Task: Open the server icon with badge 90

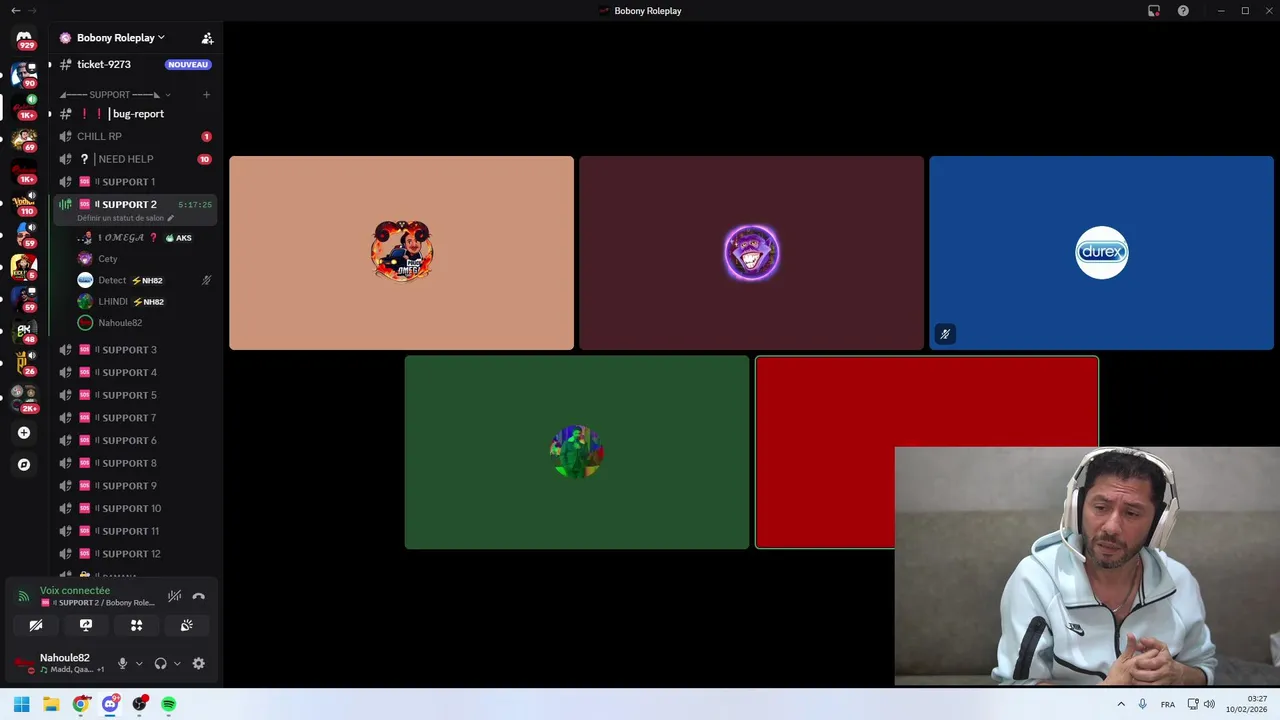Action: coord(24,75)
